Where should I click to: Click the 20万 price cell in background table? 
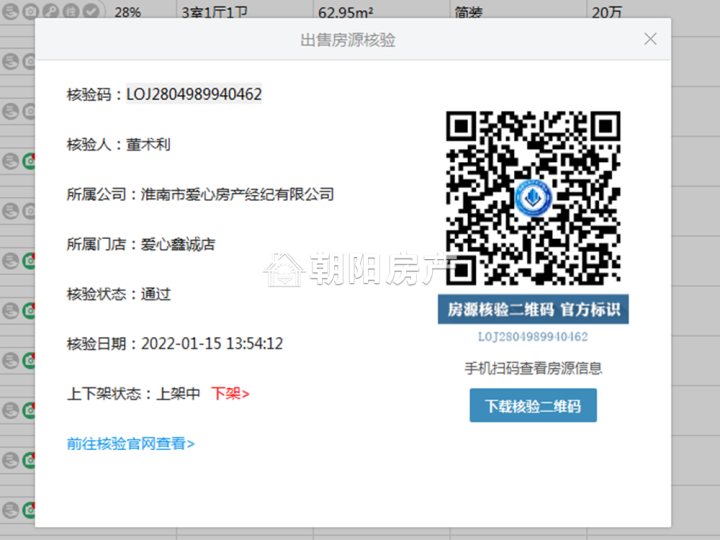pyautogui.click(x=607, y=12)
